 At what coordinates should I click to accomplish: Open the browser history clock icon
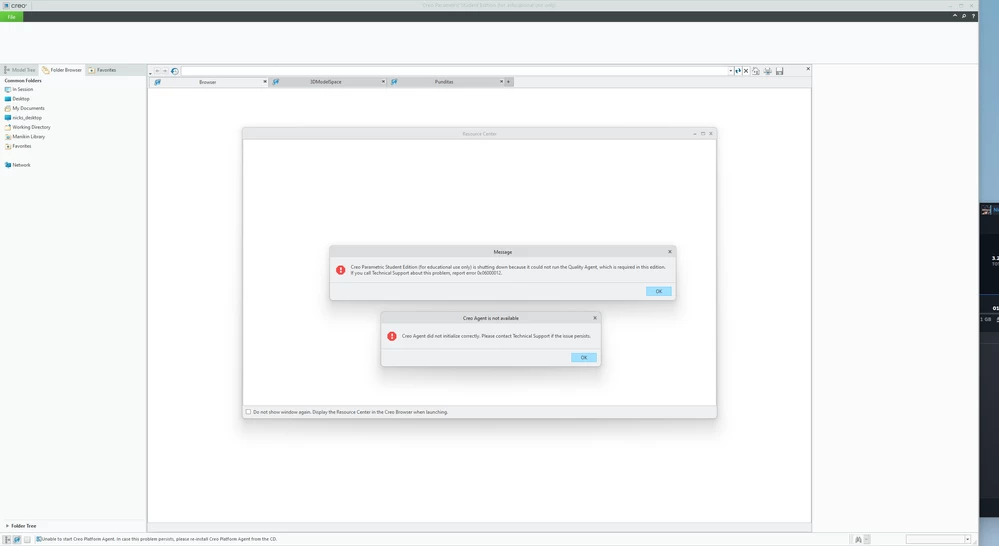[x=175, y=71]
